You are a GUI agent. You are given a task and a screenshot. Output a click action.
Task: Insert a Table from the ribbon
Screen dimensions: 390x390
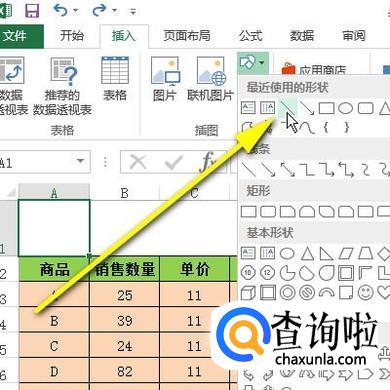115,79
